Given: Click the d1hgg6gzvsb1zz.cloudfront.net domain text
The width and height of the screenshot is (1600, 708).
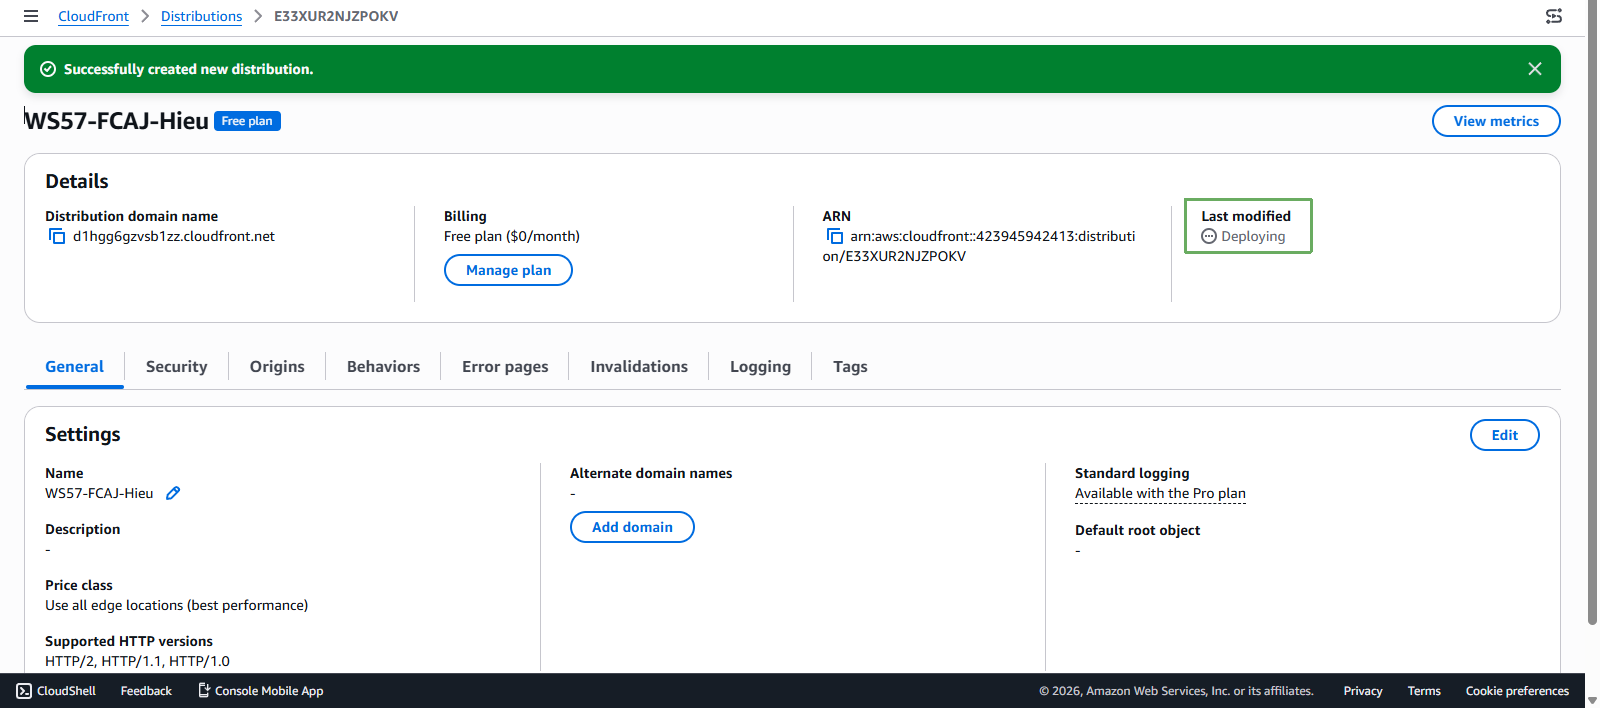Looking at the screenshot, I should (174, 237).
